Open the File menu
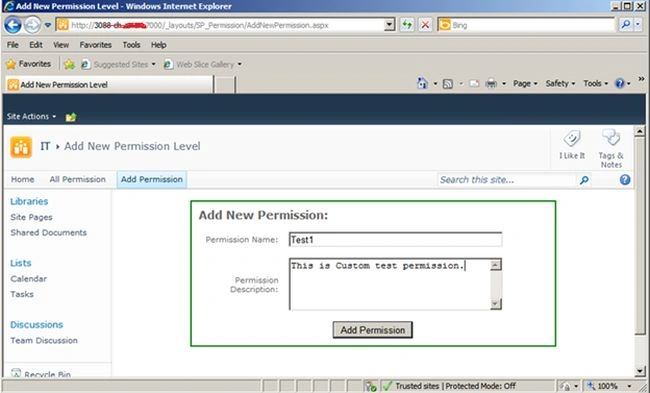The width and height of the screenshot is (650, 393). (12, 45)
